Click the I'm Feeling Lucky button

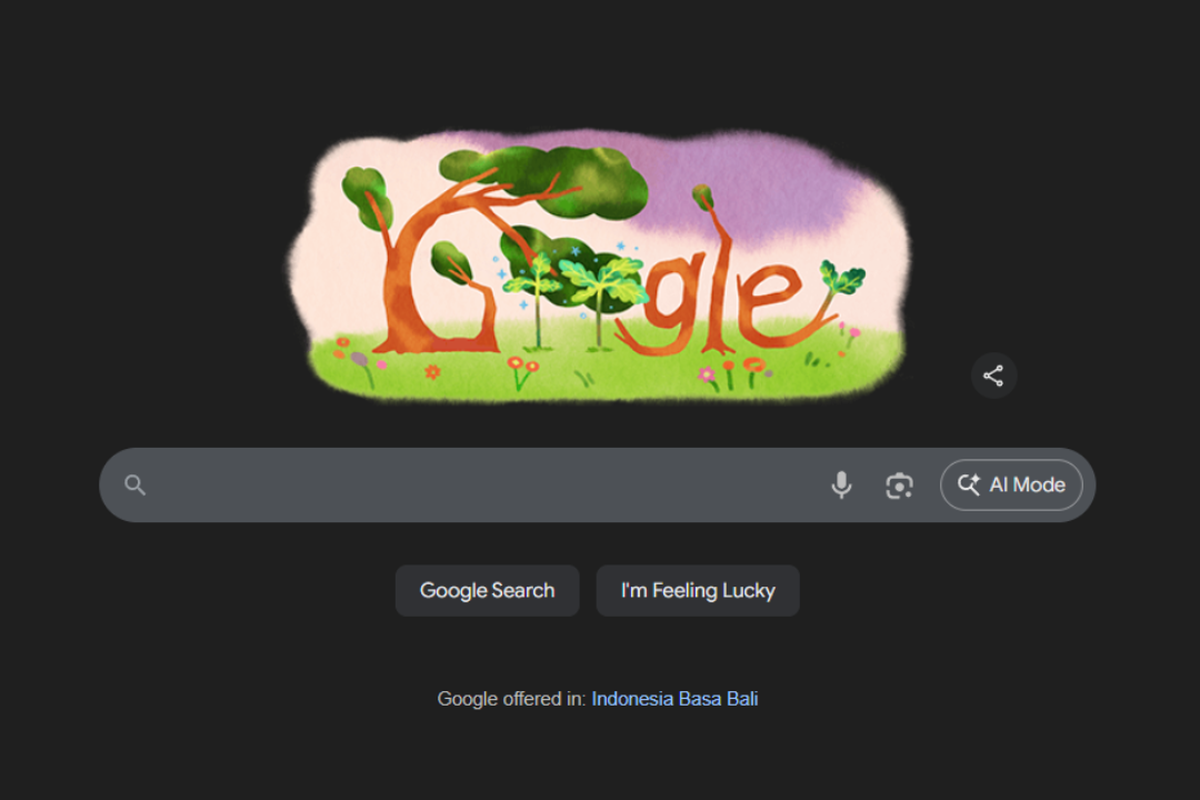698,590
